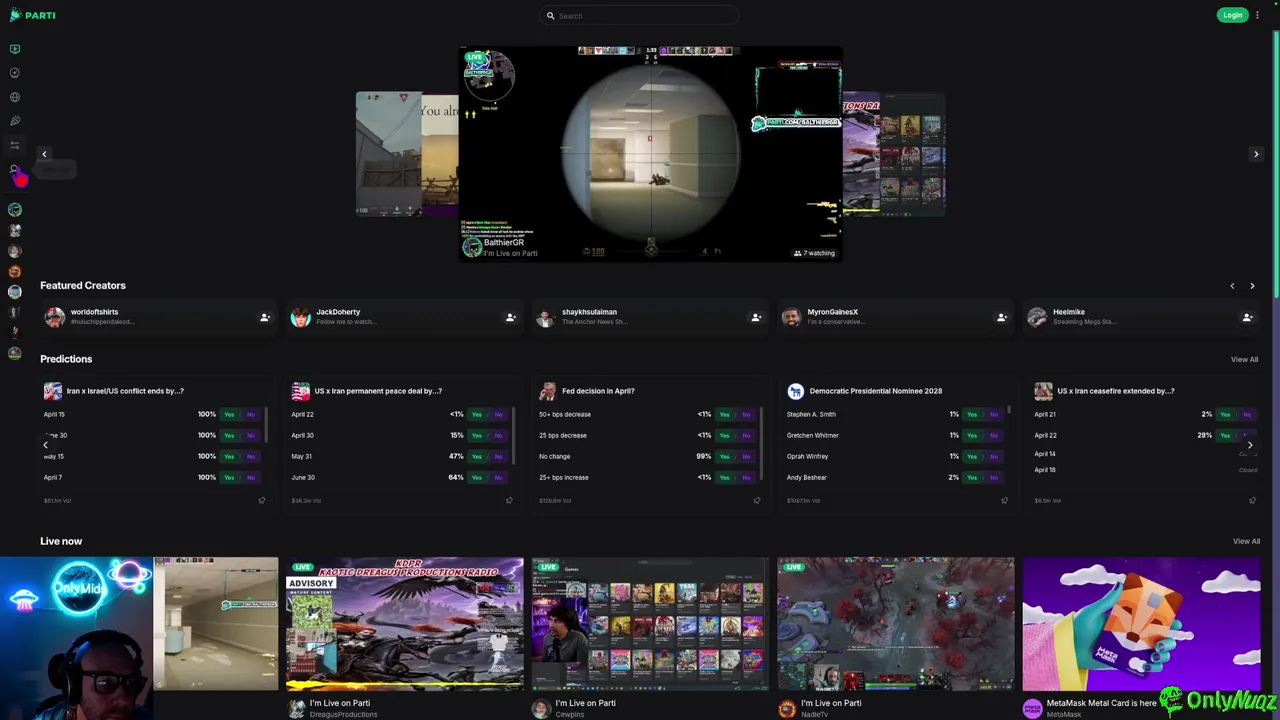Viewport: 1280px width, 720px height.
Task: View All predictions
Action: coord(1244,359)
